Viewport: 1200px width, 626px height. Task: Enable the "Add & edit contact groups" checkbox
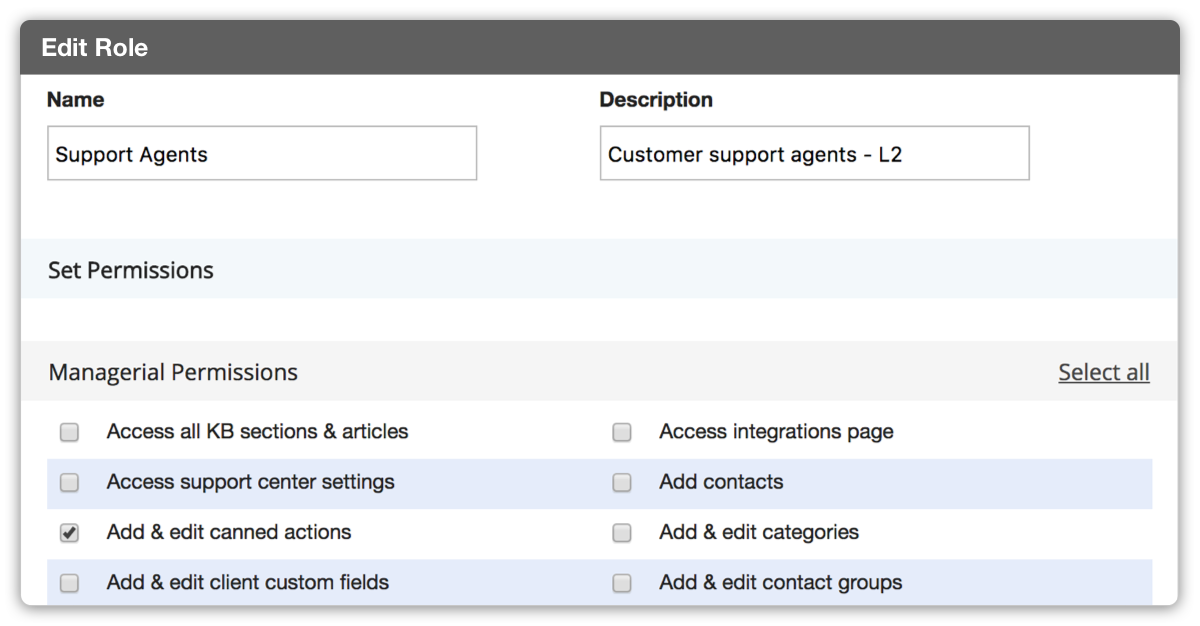(x=622, y=583)
